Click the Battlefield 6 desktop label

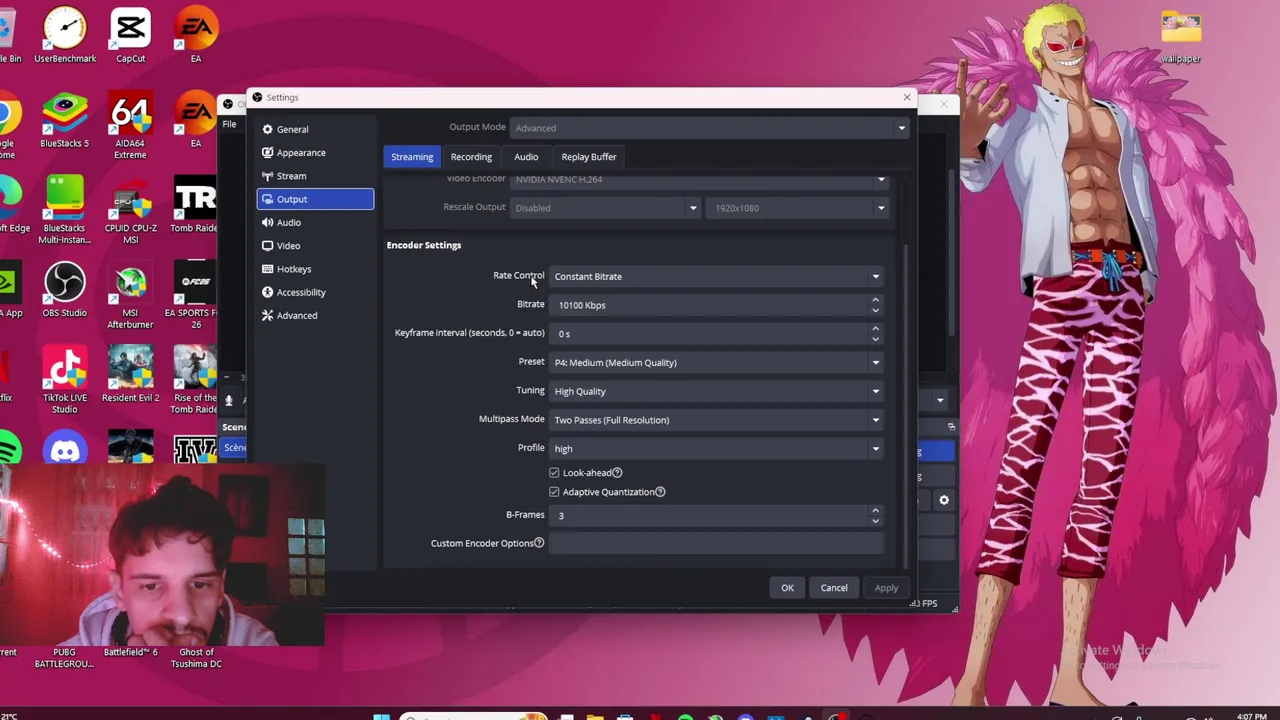(x=131, y=652)
